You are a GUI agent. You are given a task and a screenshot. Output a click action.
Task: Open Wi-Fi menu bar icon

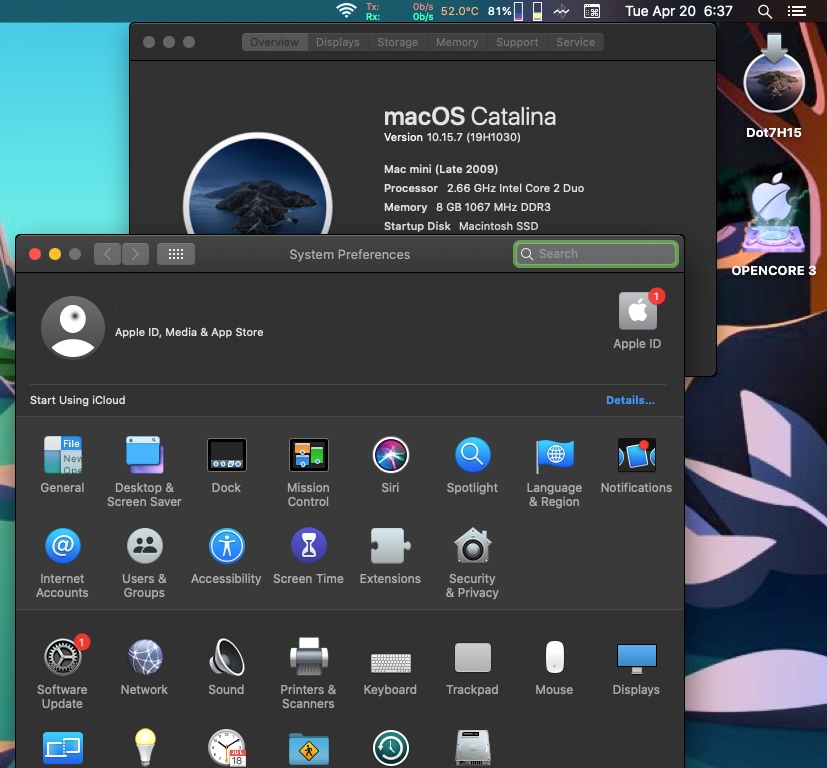tap(347, 11)
